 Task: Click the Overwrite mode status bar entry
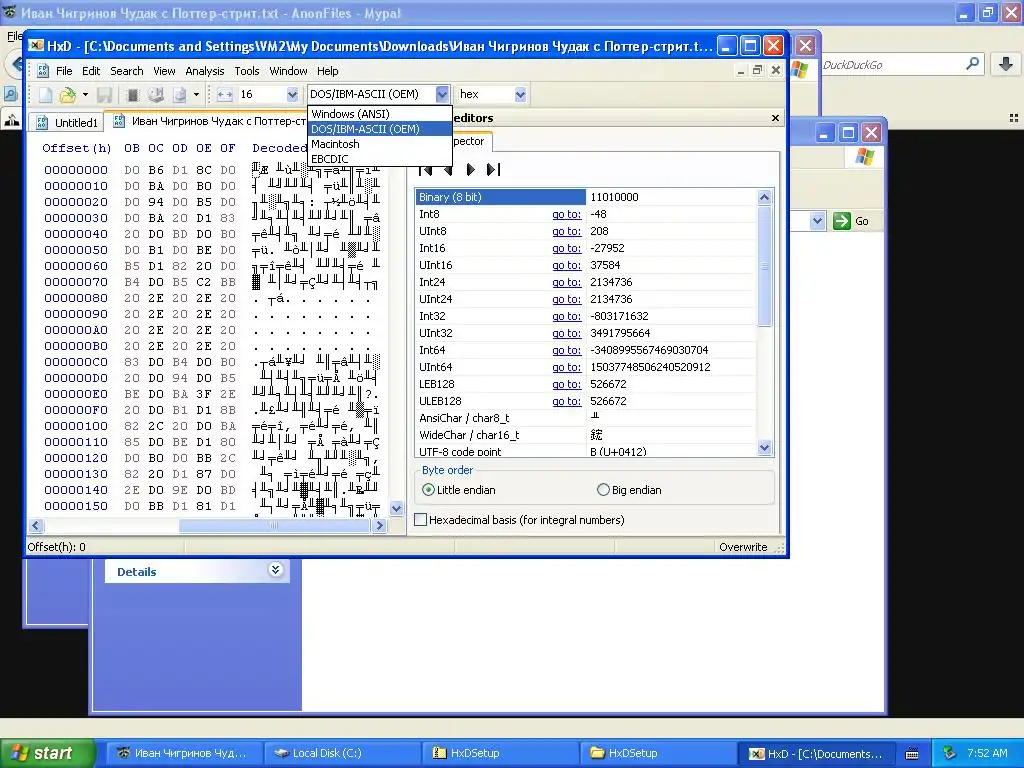pos(743,547)
